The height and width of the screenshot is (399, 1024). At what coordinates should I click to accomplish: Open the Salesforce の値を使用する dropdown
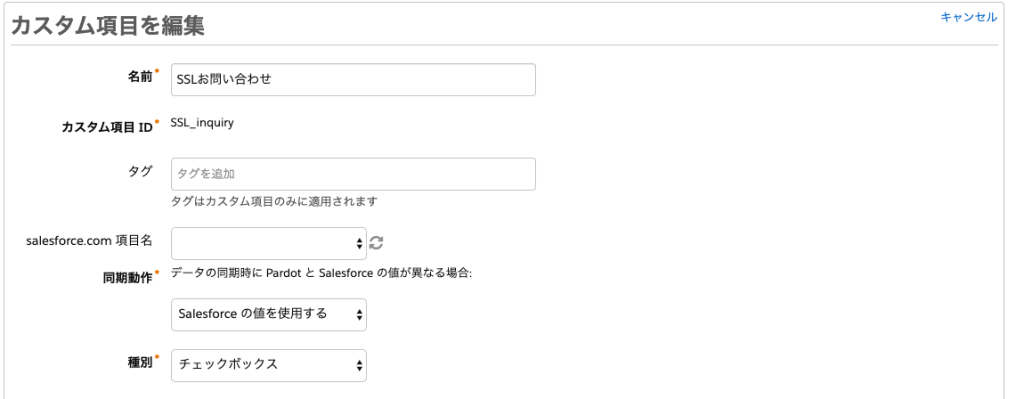click(x=269, y=314)
